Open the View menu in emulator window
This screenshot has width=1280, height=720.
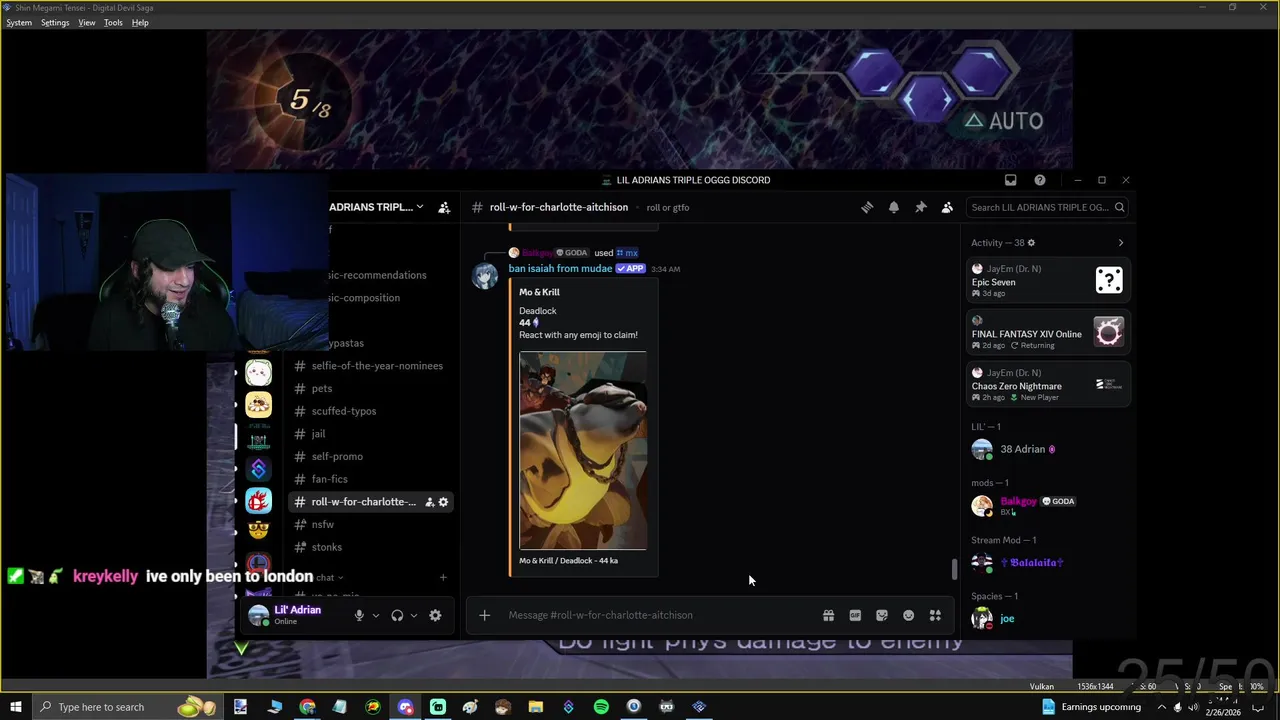[87, 22]
